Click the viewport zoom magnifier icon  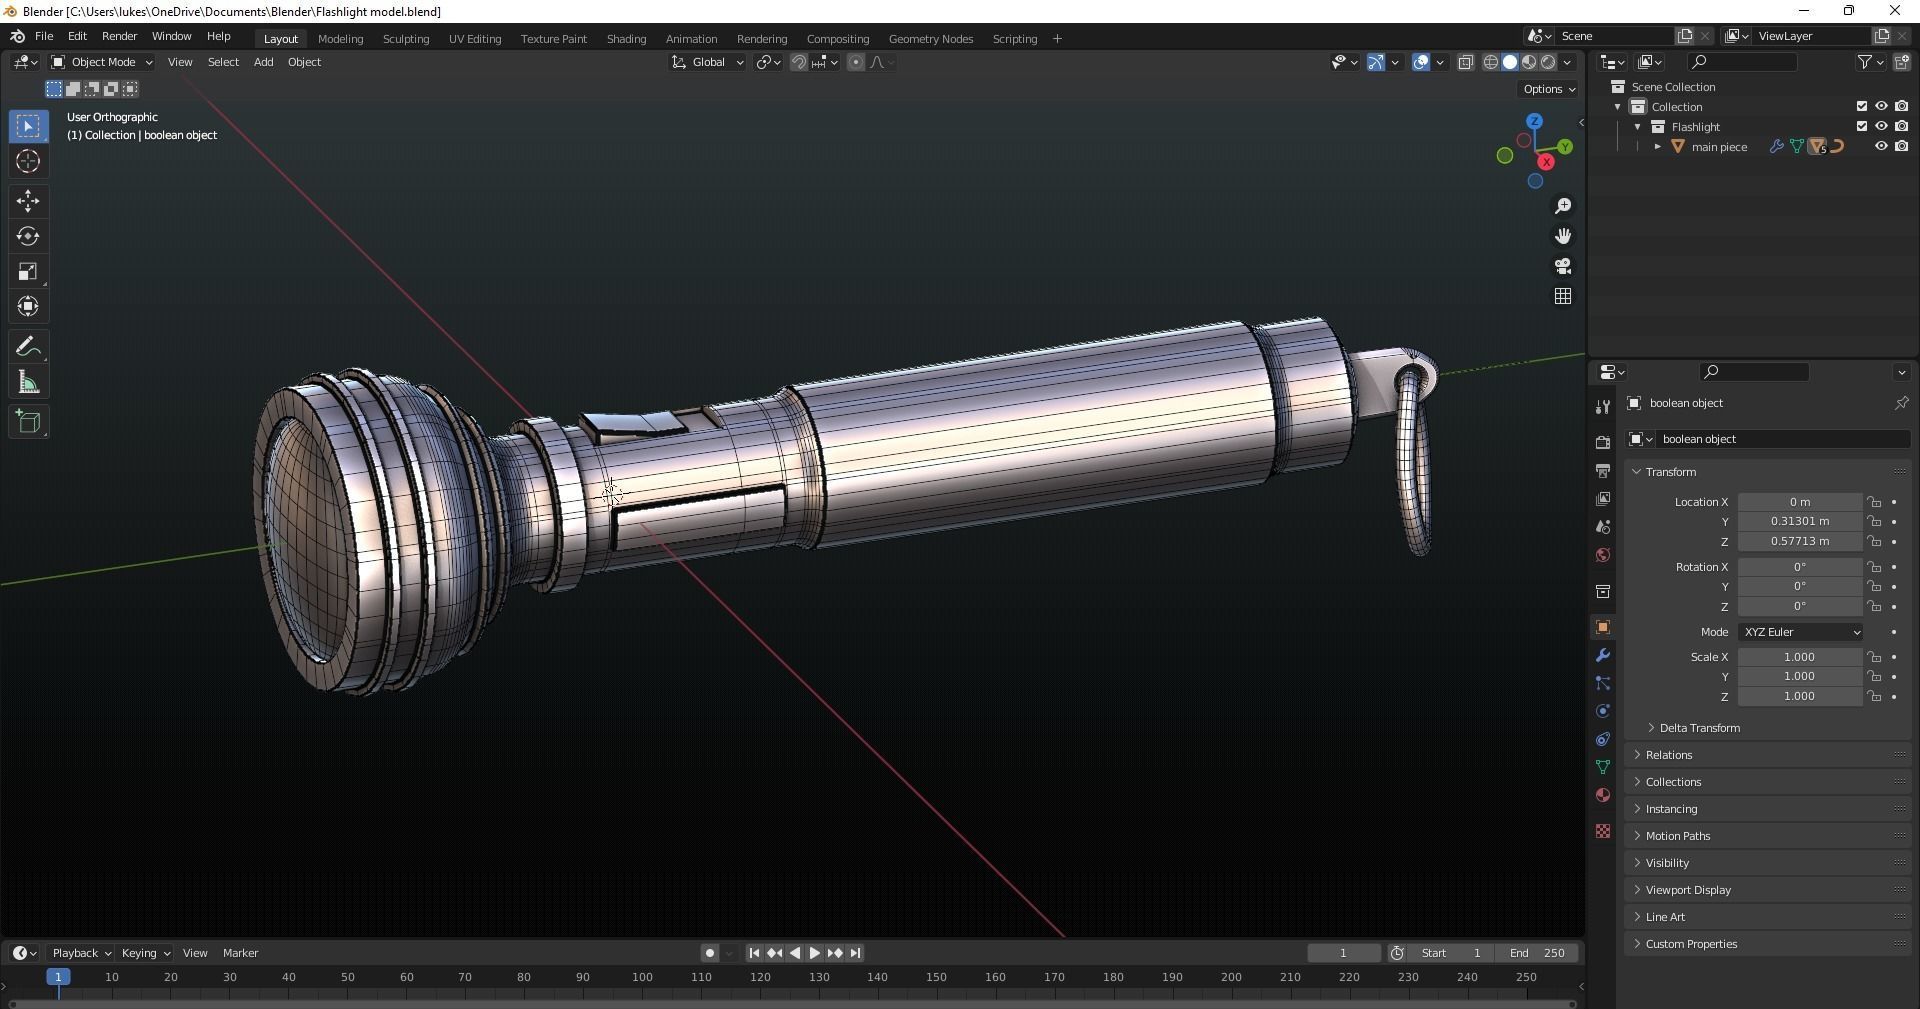1563,206
